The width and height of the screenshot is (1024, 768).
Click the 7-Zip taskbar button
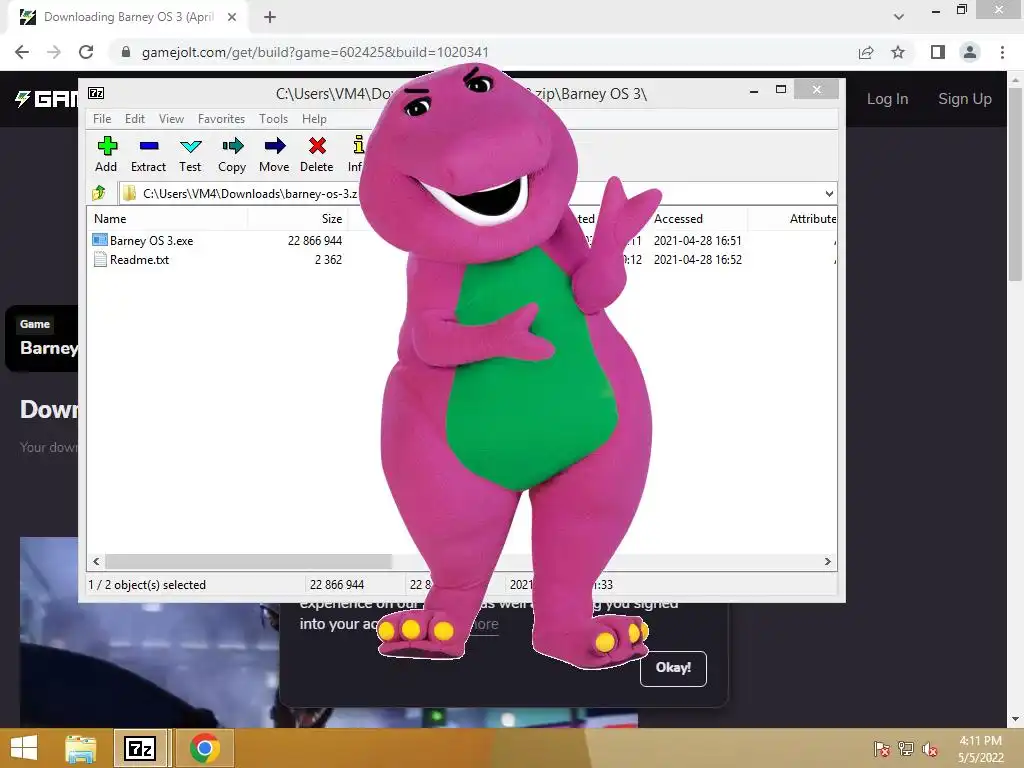click(140, 748)
